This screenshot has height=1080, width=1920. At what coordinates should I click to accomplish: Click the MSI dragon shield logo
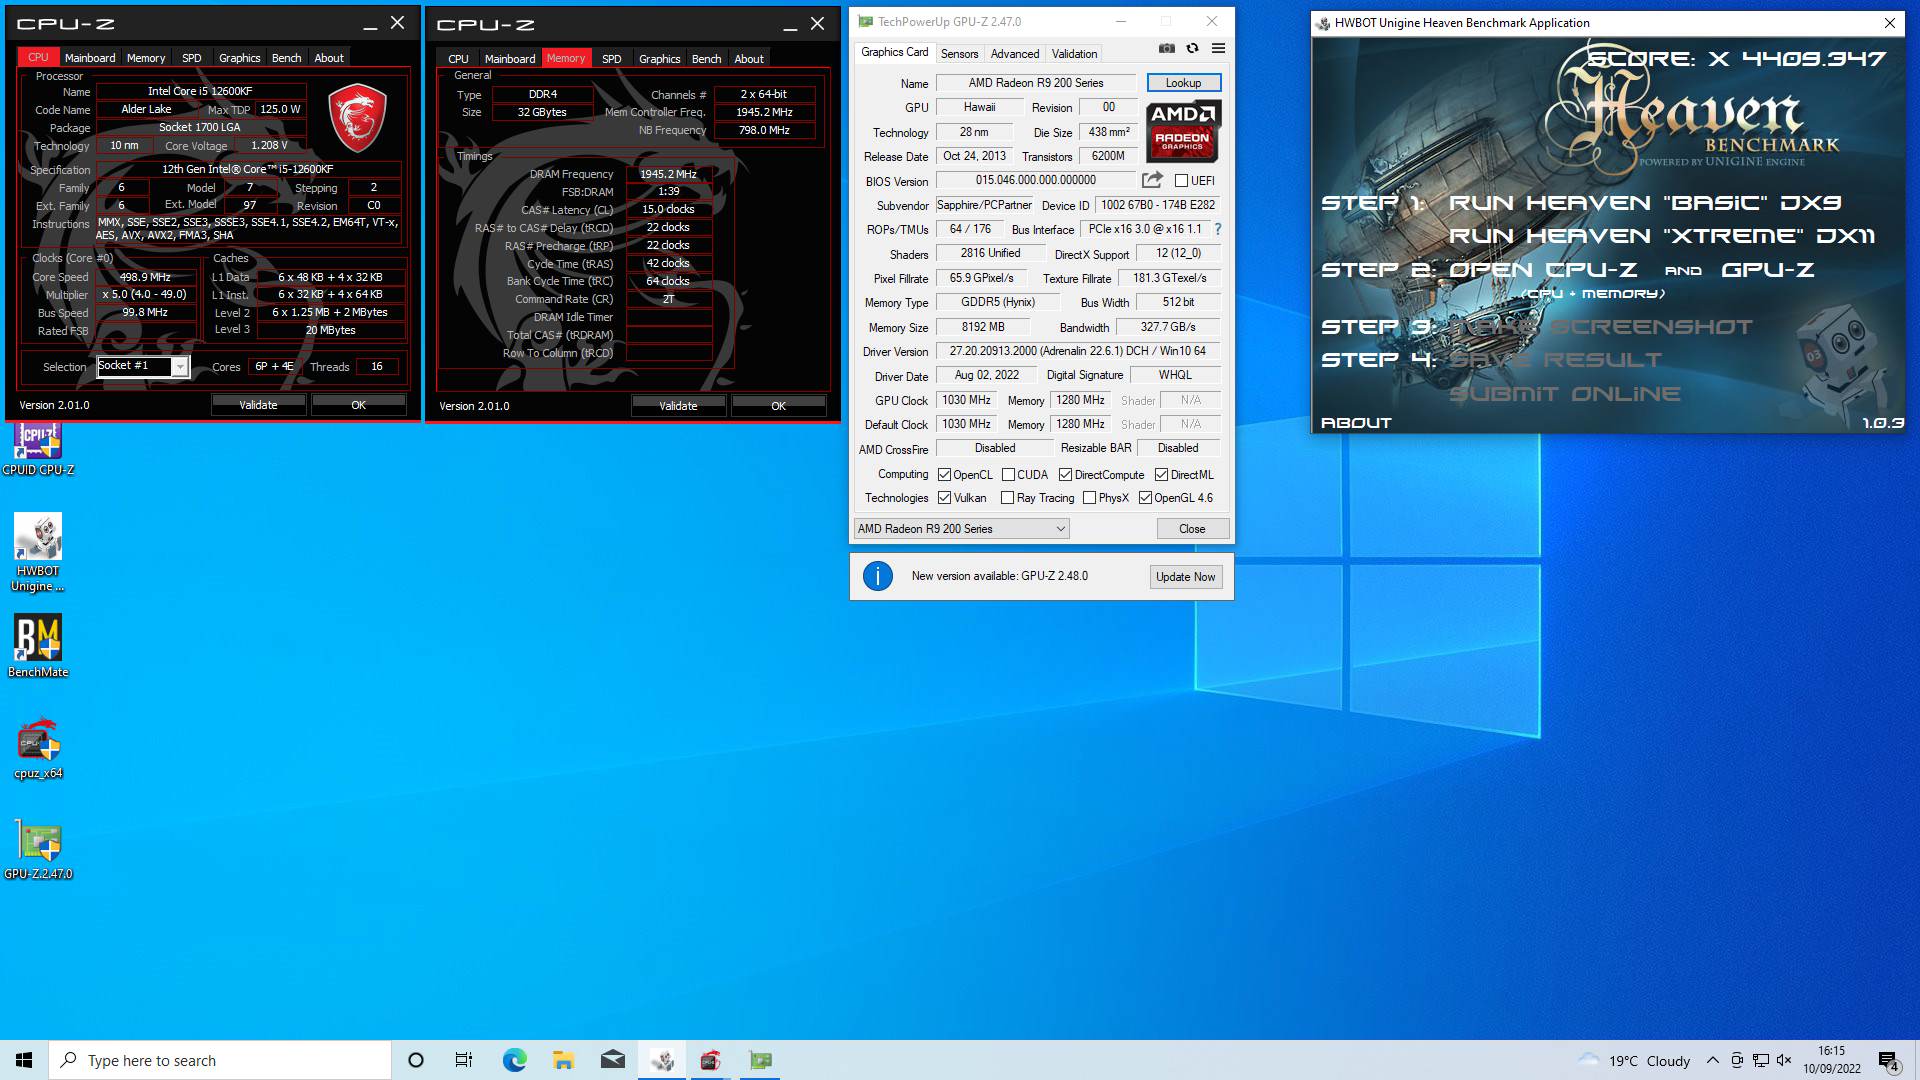tap(357, 118)
